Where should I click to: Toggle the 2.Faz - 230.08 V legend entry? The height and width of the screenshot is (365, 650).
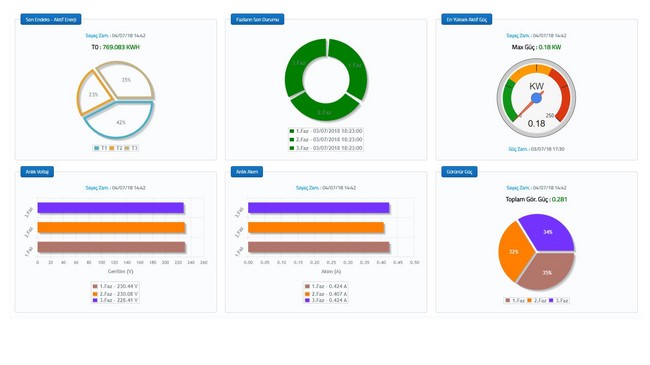115,294
